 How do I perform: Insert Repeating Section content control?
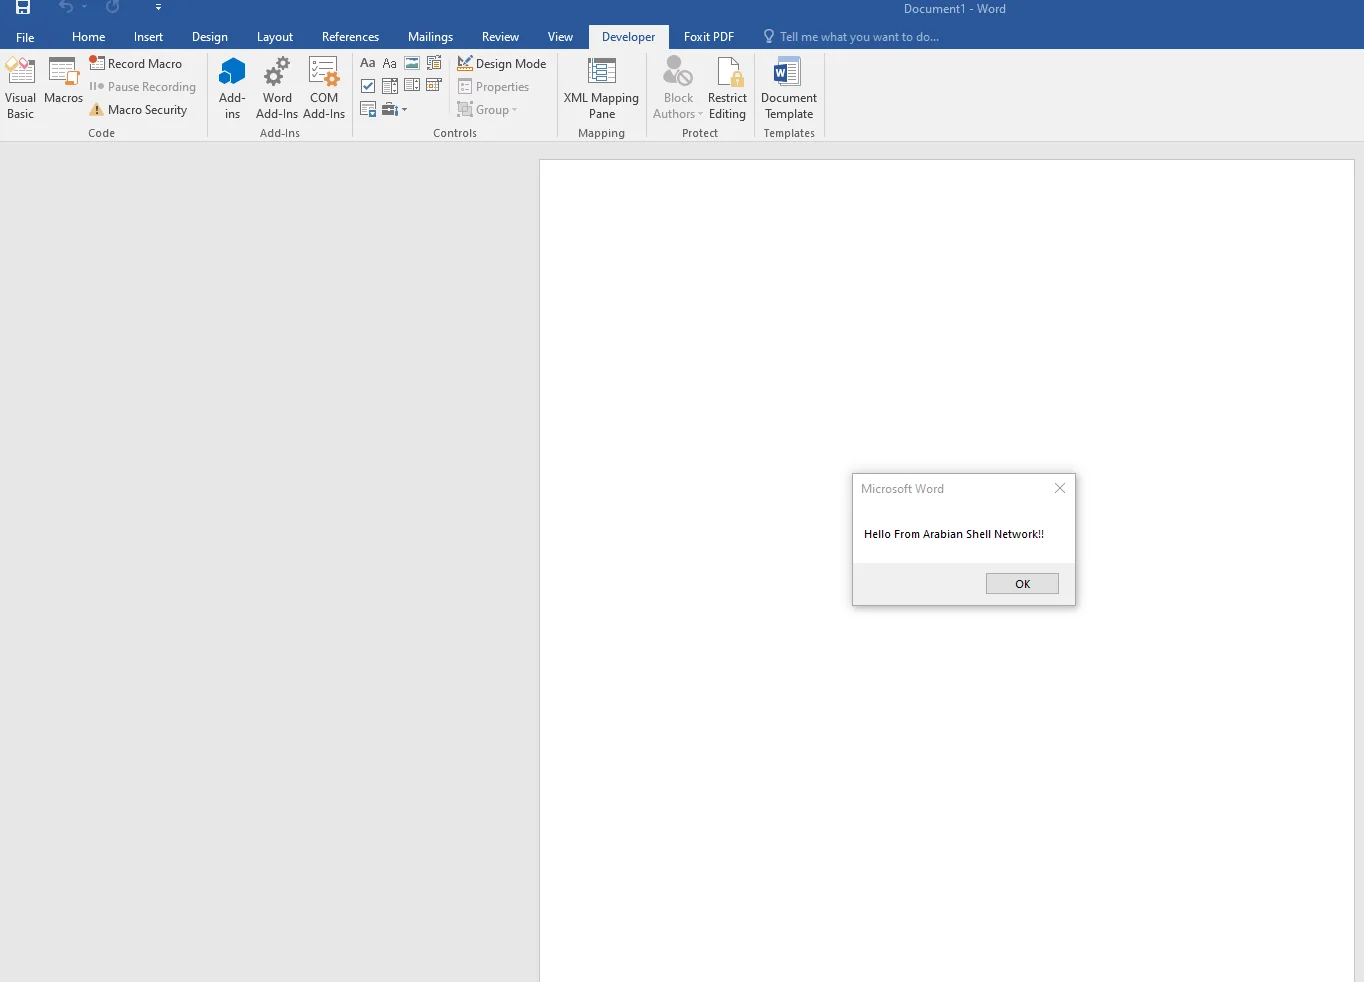[368, 109]
